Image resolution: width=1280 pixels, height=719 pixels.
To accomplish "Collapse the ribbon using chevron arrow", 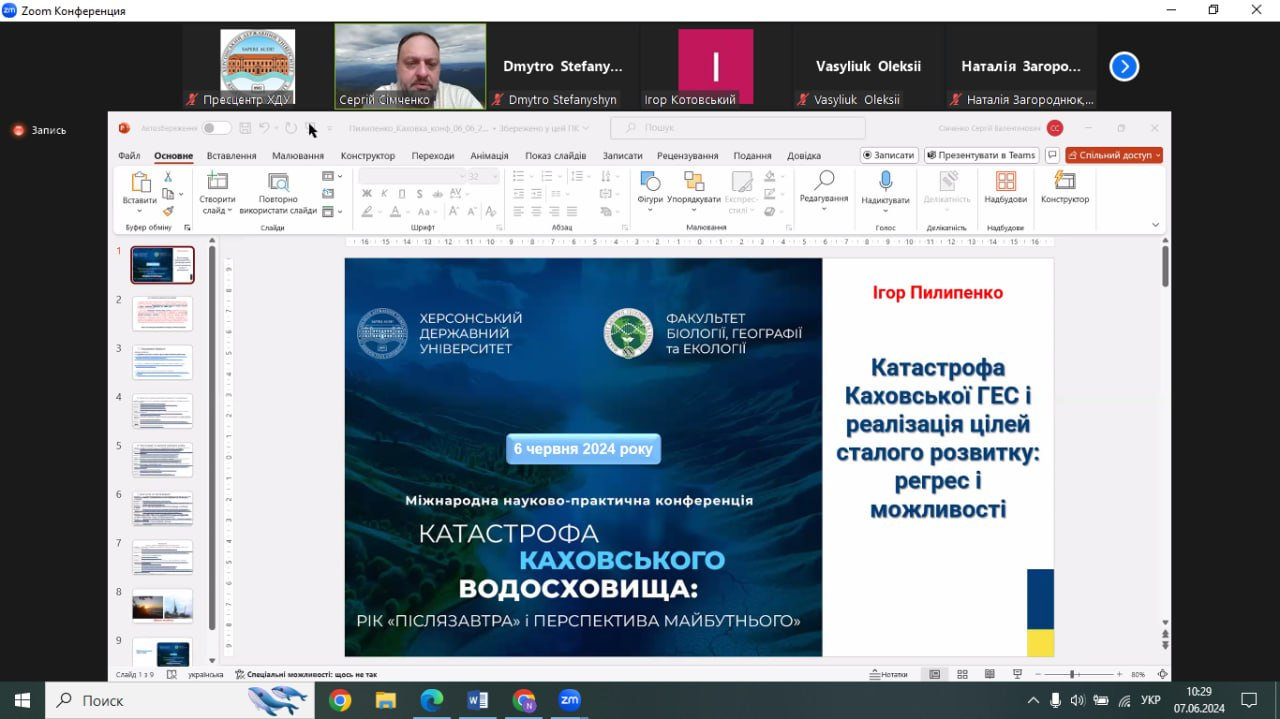I will (1156, 226).
